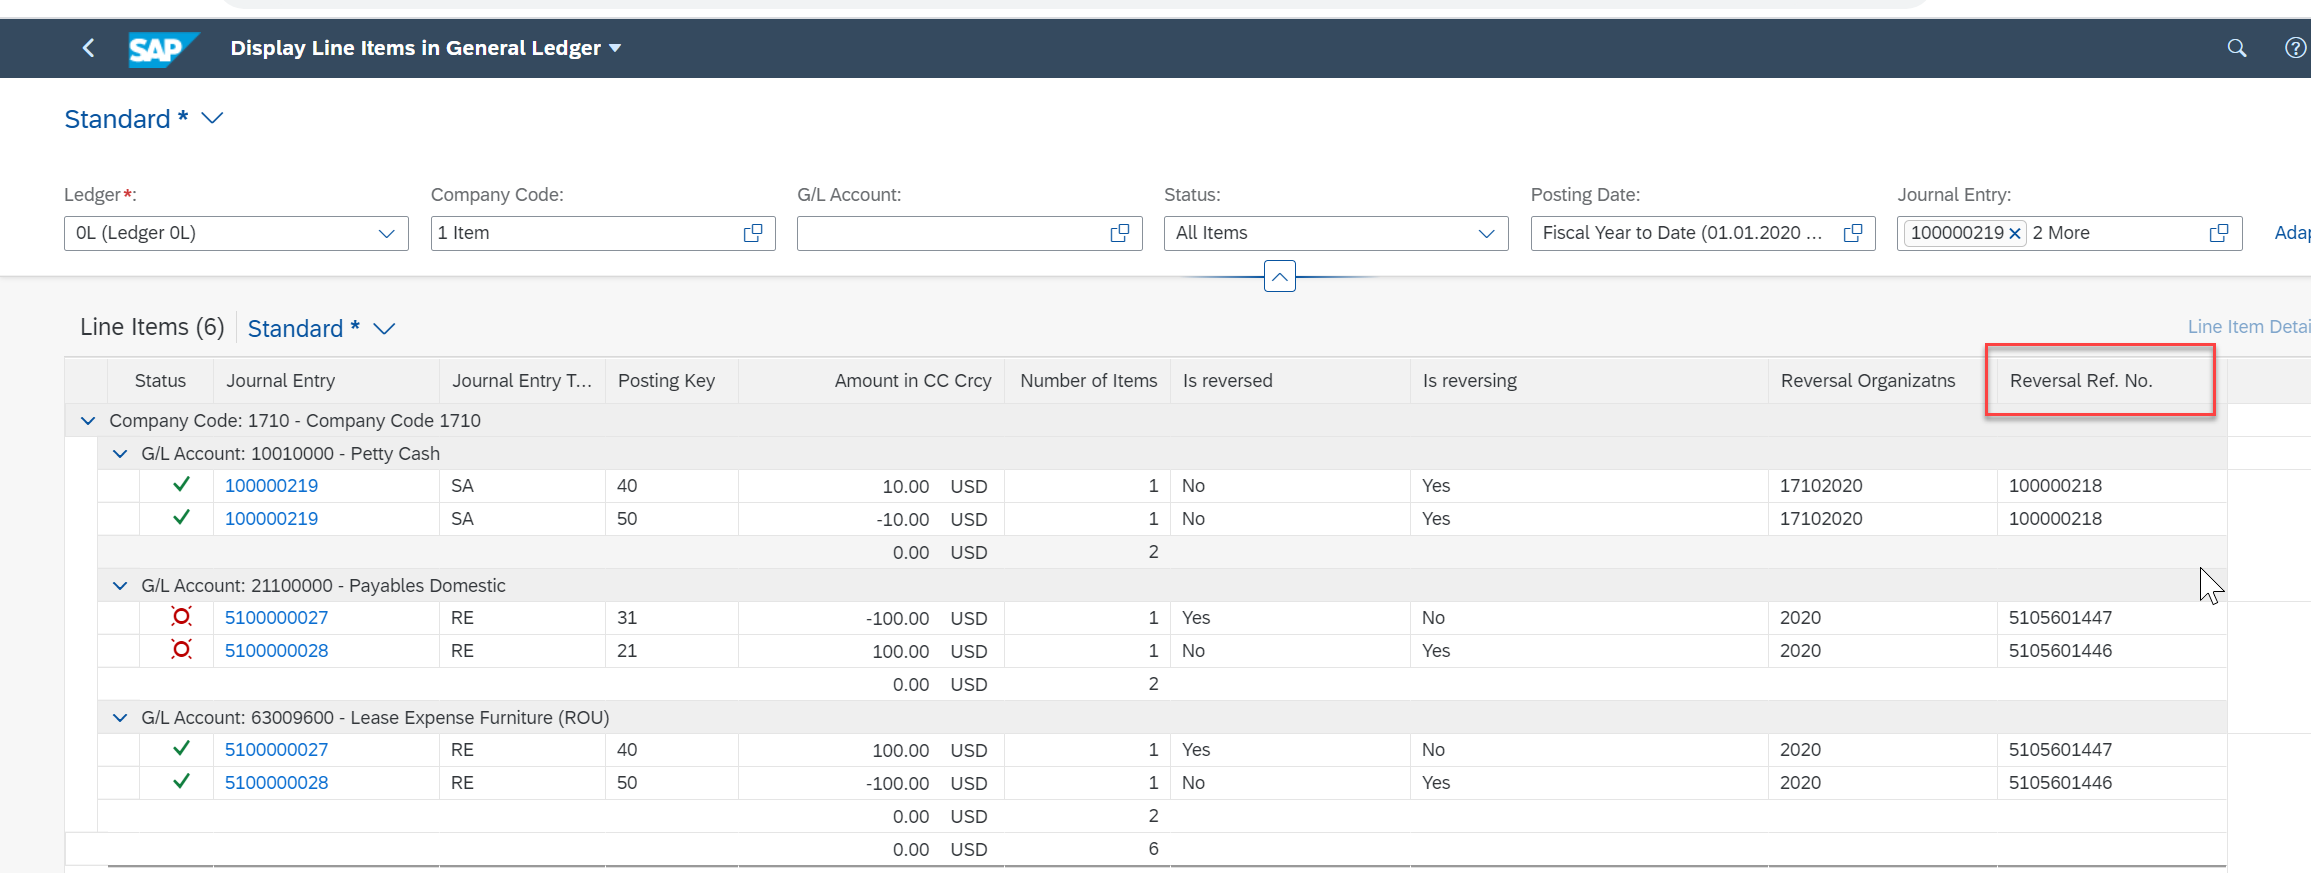
Task: Open the page title dropdown menu
Action: click(615, 48)
